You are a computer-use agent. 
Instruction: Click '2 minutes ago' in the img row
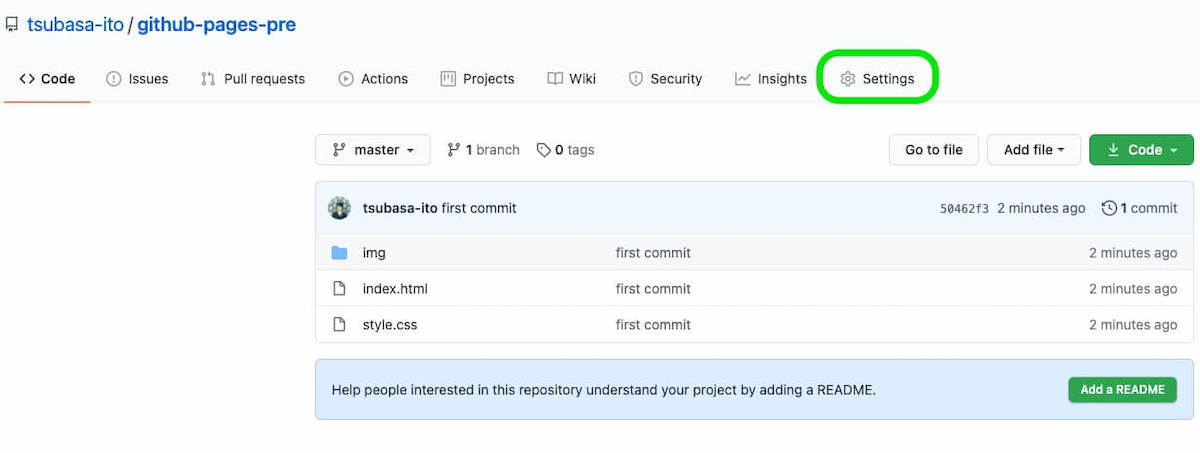1133,253
